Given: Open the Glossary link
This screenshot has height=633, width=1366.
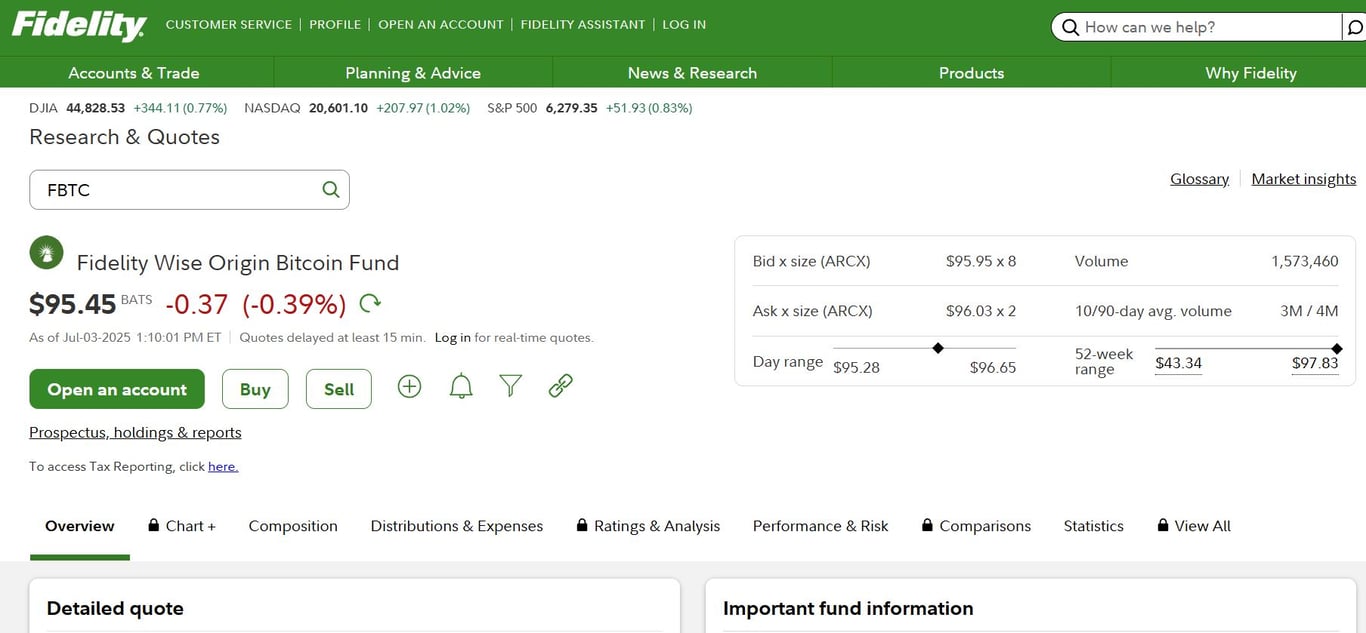Looking at the screenshot, I should [x=1199, y=178].
